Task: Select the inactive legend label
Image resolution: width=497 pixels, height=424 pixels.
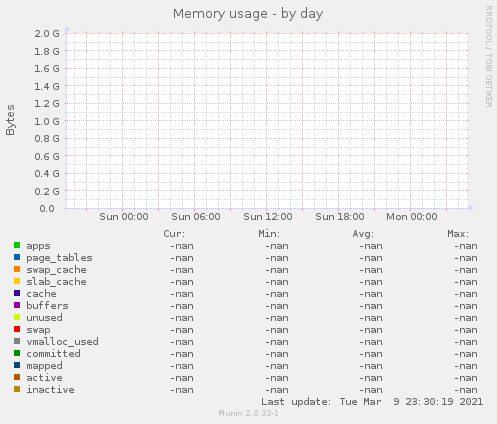Action: (x=50, y=390)
